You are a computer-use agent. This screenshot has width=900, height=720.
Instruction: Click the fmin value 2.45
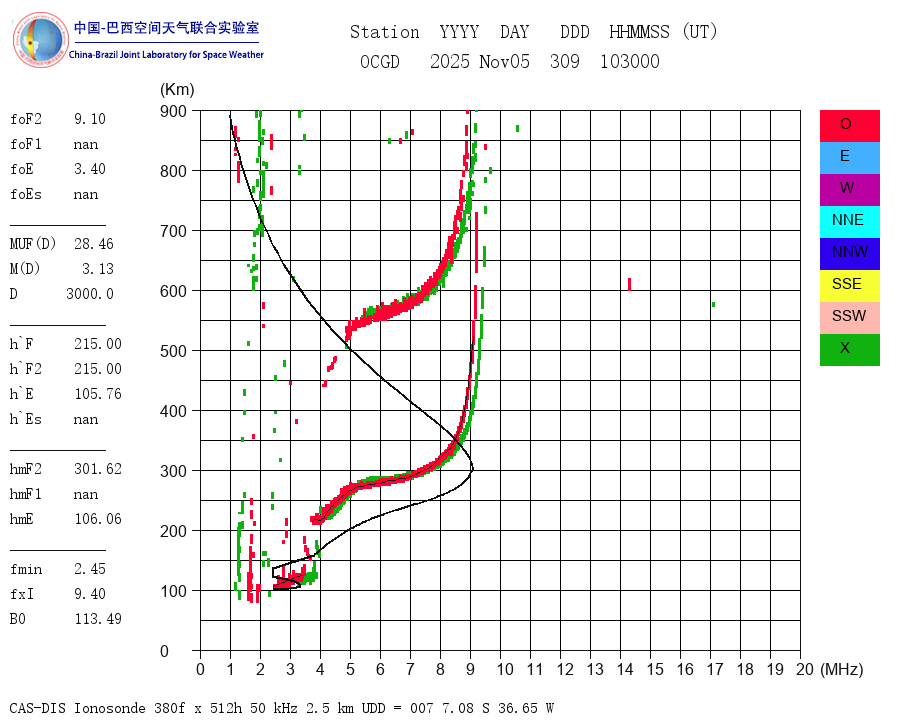pos(90,569)
